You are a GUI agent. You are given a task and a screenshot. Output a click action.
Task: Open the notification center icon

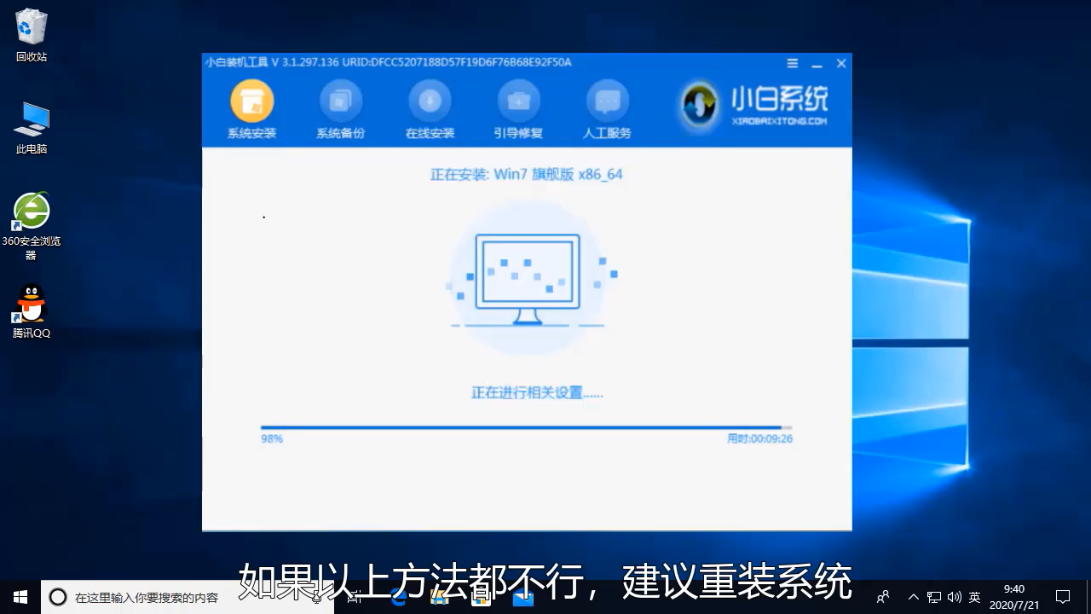[1062, 597]
